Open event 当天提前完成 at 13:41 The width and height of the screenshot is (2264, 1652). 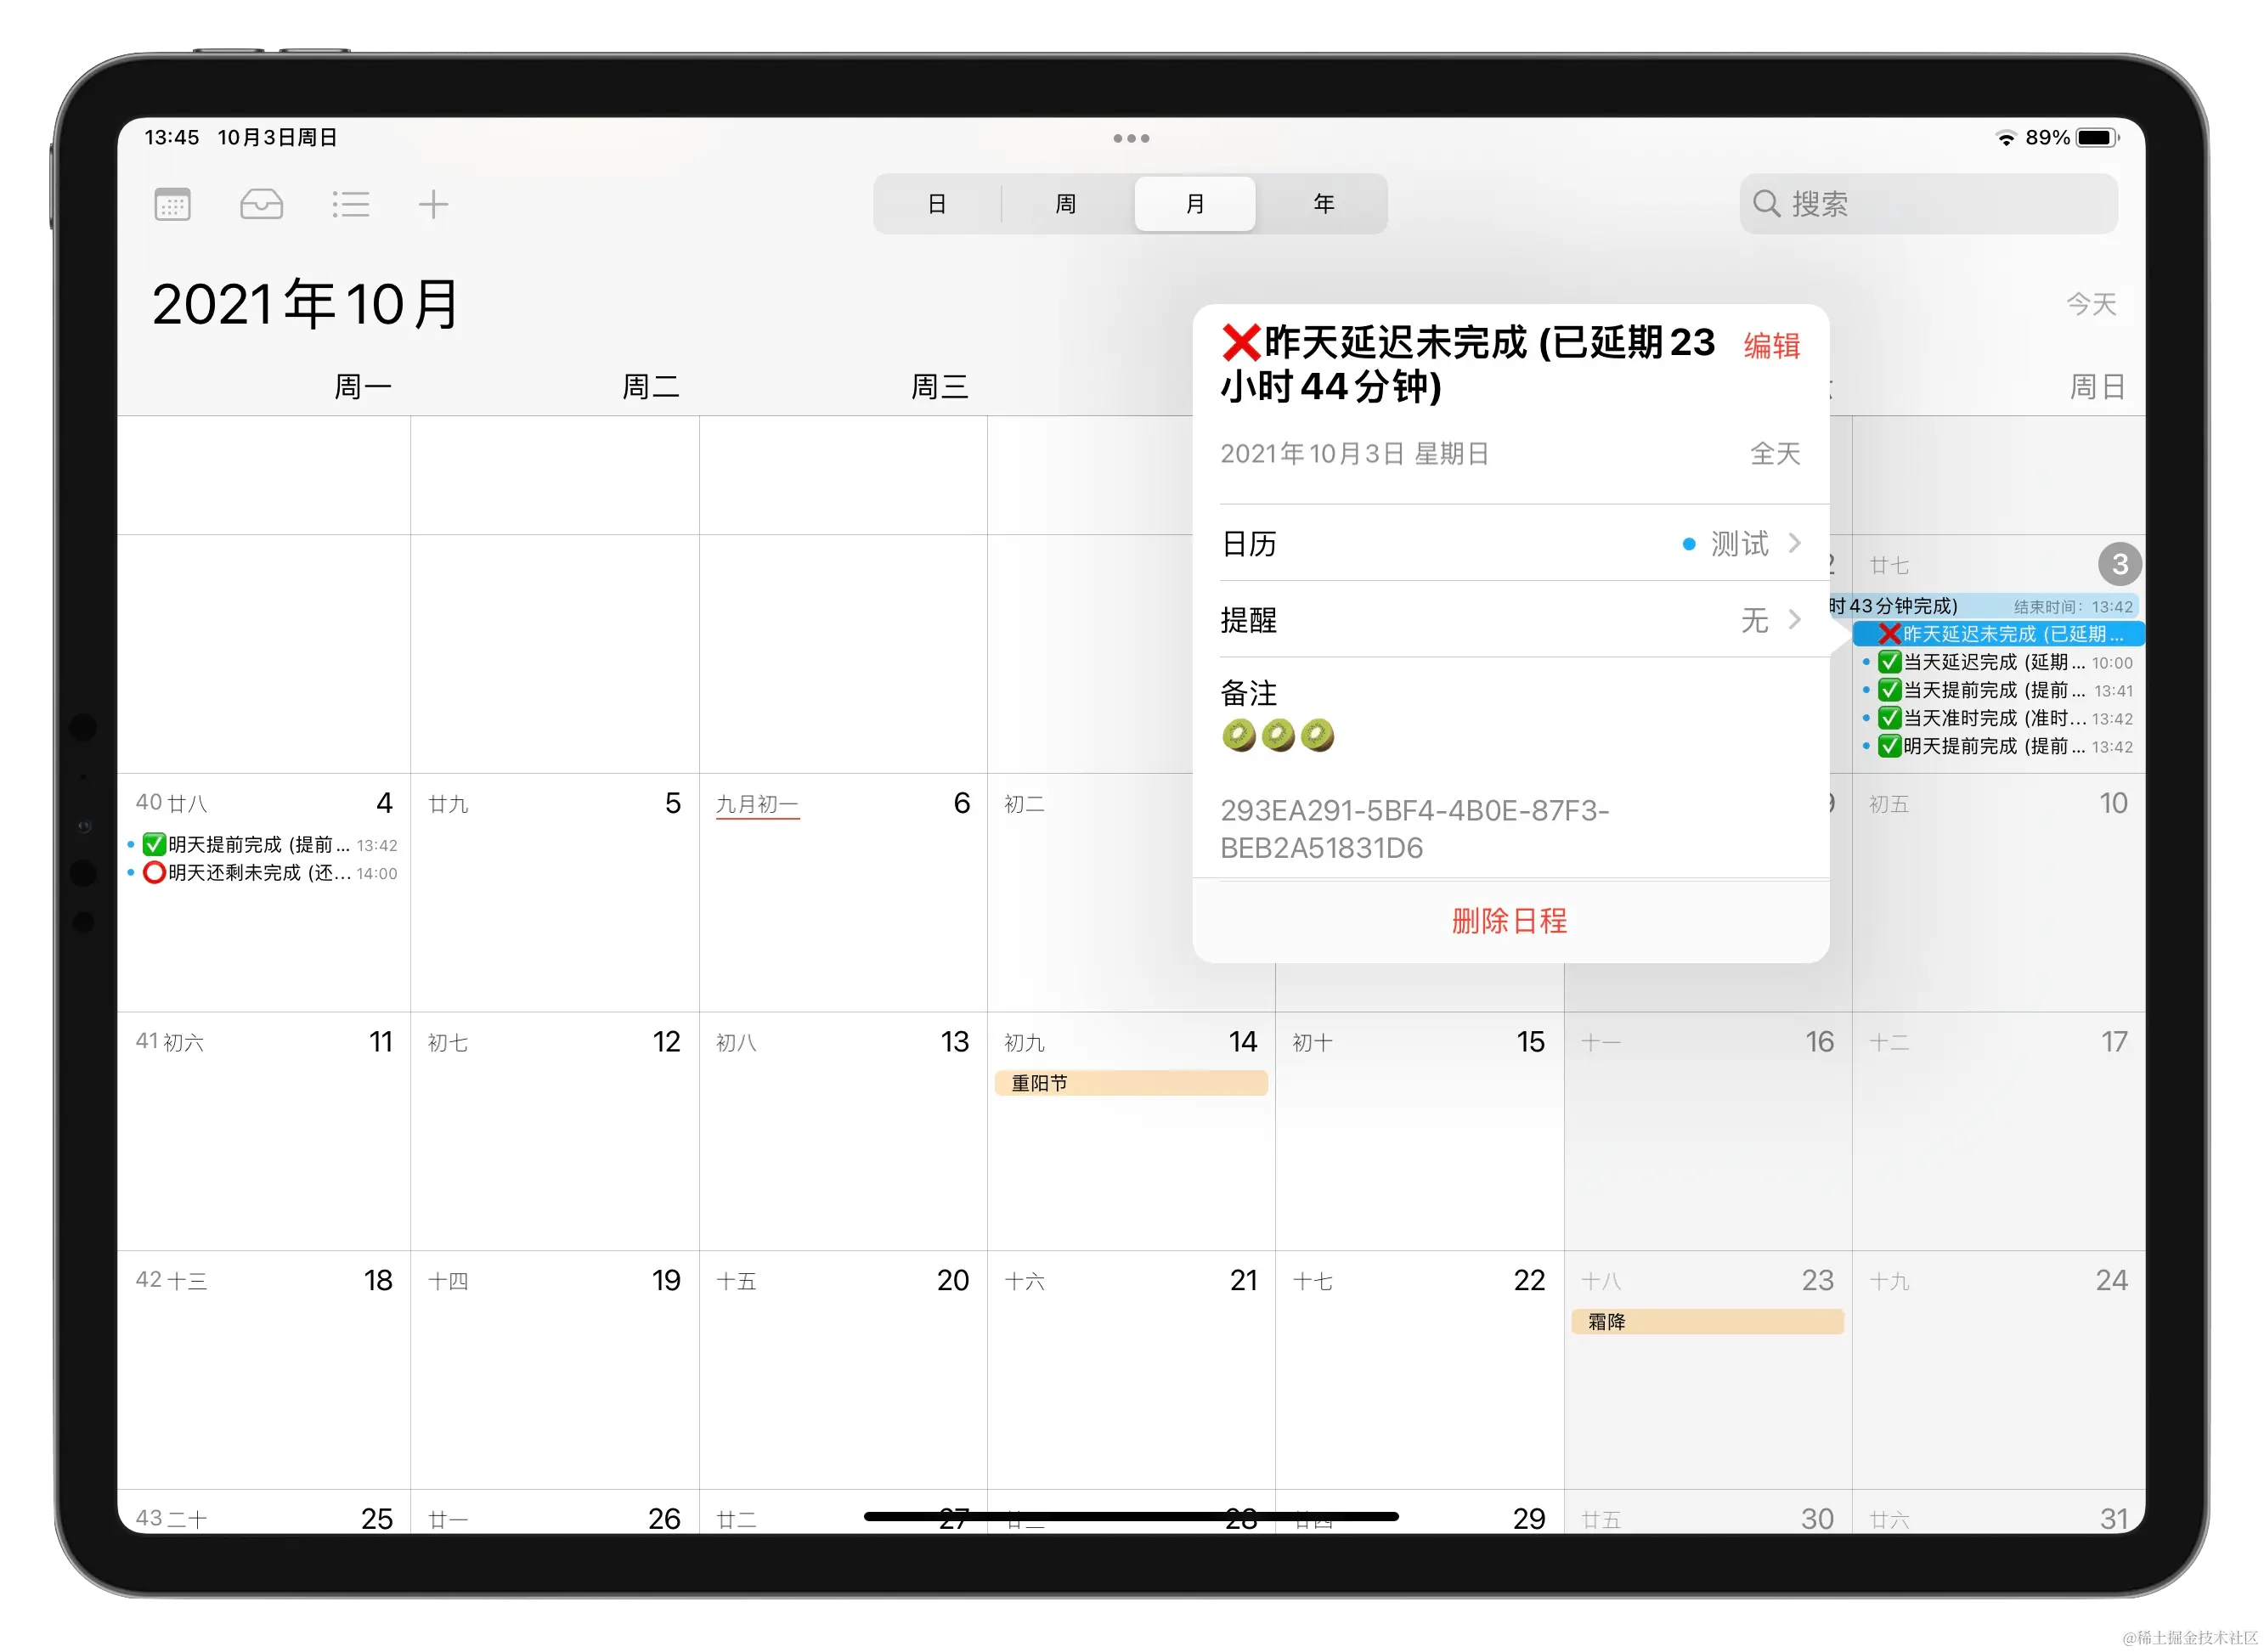pos(1997,690)
